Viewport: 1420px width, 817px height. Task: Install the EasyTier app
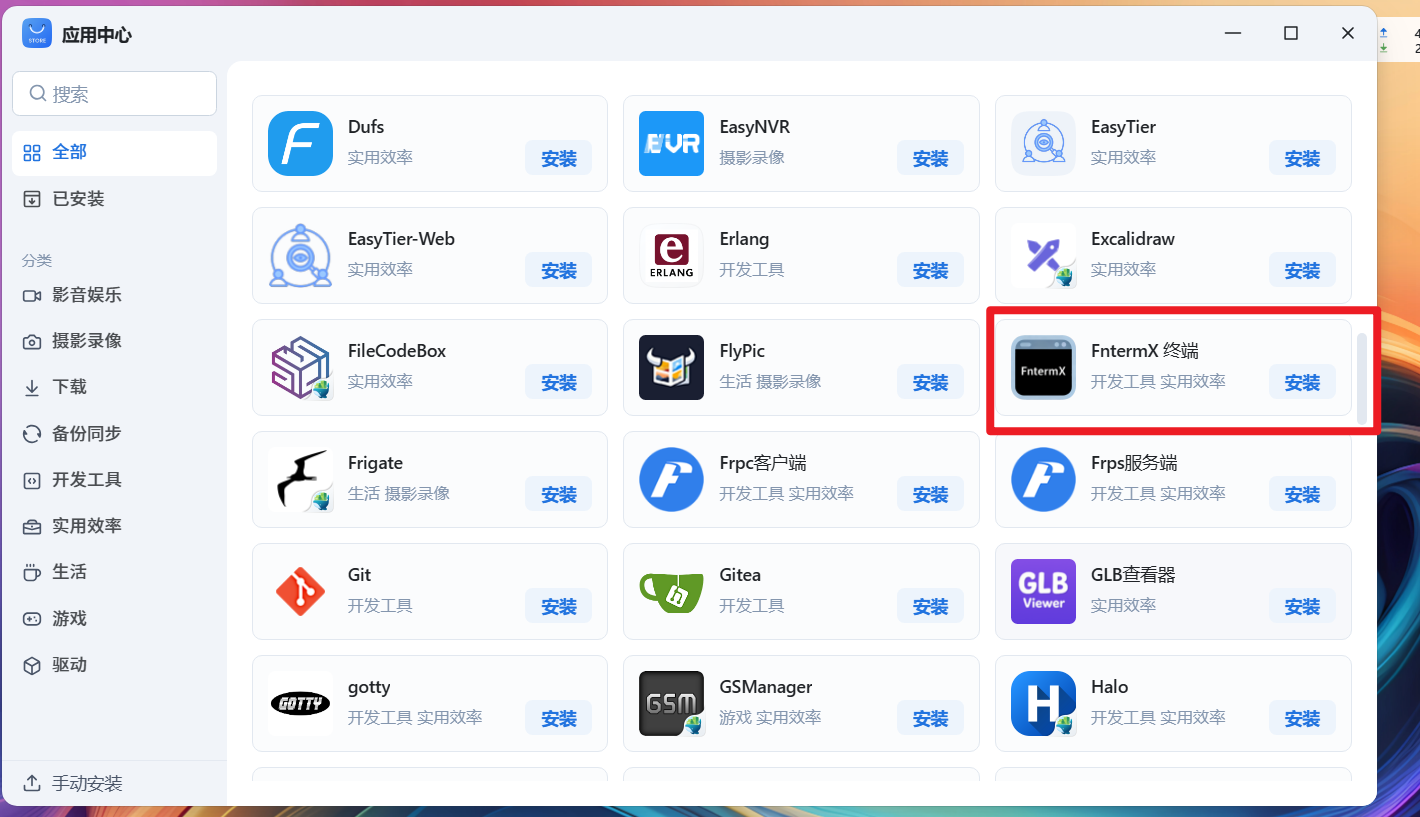tap(1302, 158)
